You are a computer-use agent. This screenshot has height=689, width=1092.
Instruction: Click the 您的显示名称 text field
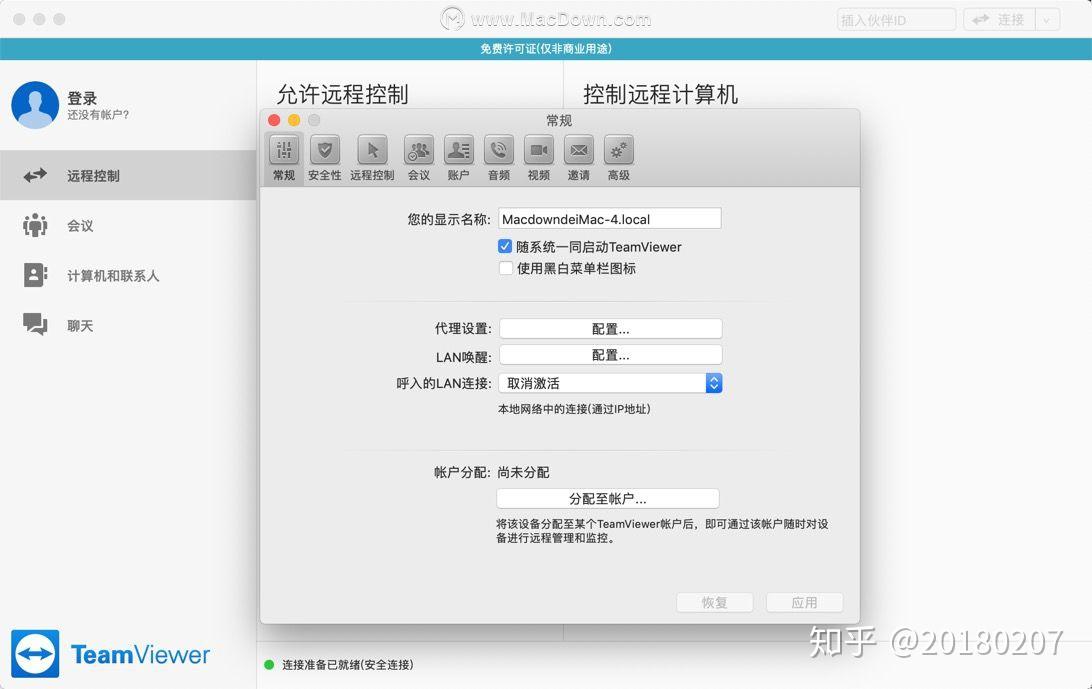[x=611, y=218]
